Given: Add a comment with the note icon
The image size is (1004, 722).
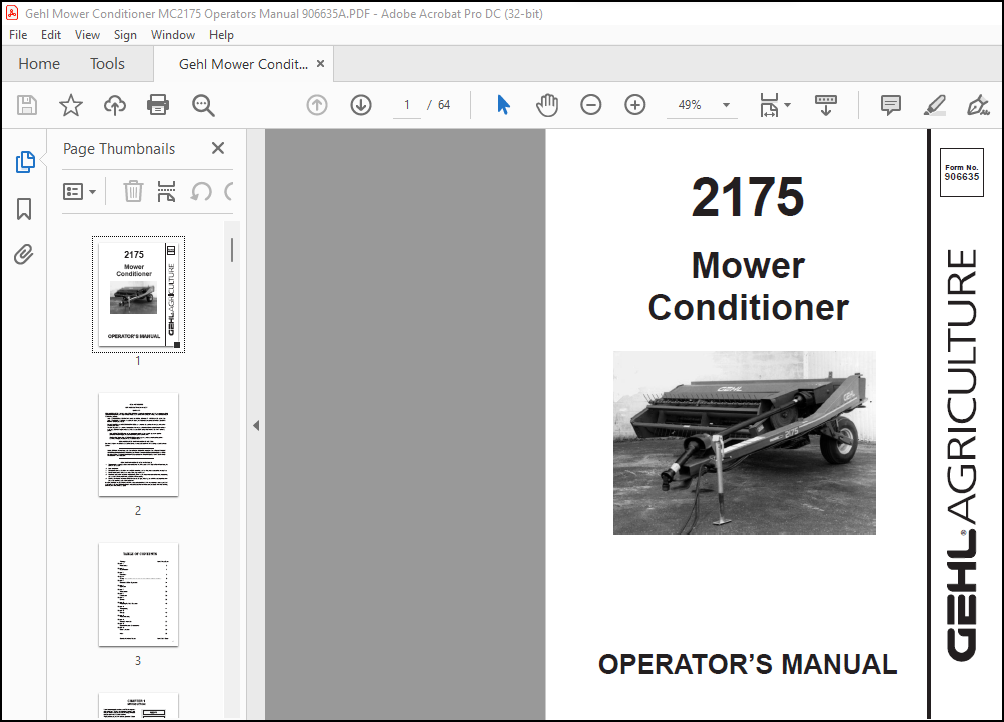Looking at the screenshot, I should tap(891, 105).
